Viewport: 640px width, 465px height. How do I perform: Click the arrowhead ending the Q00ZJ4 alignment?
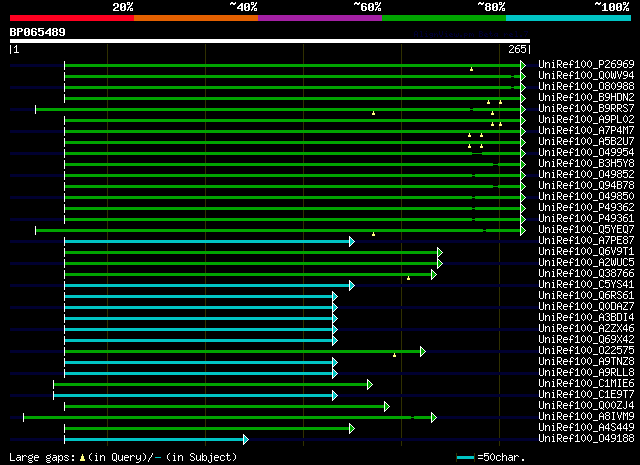point(387,407)
